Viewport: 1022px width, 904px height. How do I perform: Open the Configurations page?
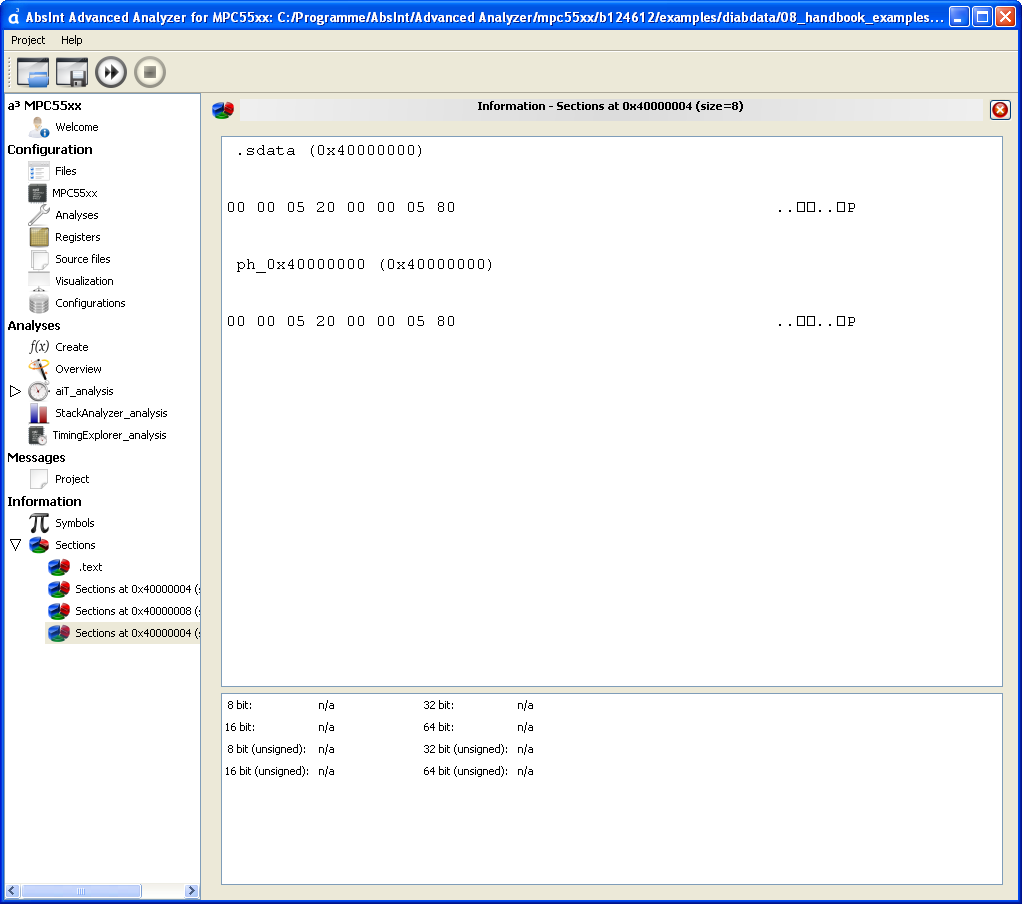[x=90, y=303]
